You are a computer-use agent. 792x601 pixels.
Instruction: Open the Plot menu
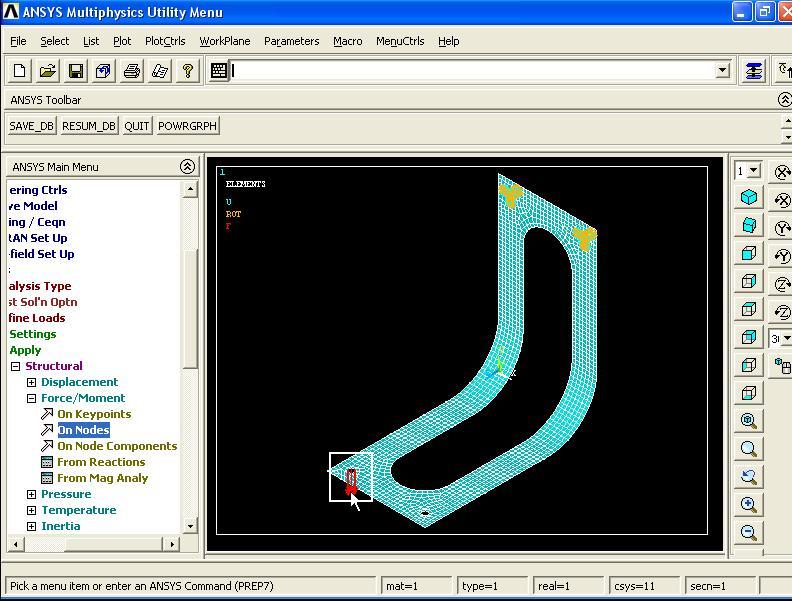click(122, 41)
